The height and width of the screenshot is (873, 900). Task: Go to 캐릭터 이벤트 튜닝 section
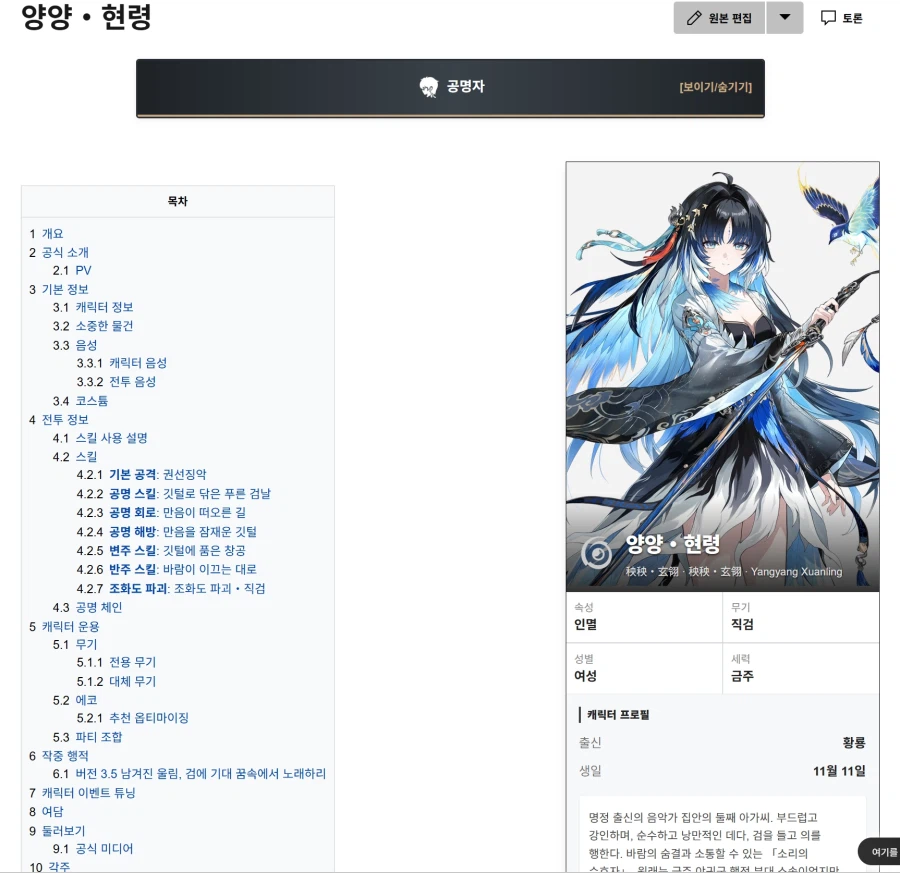coord(88,793)
